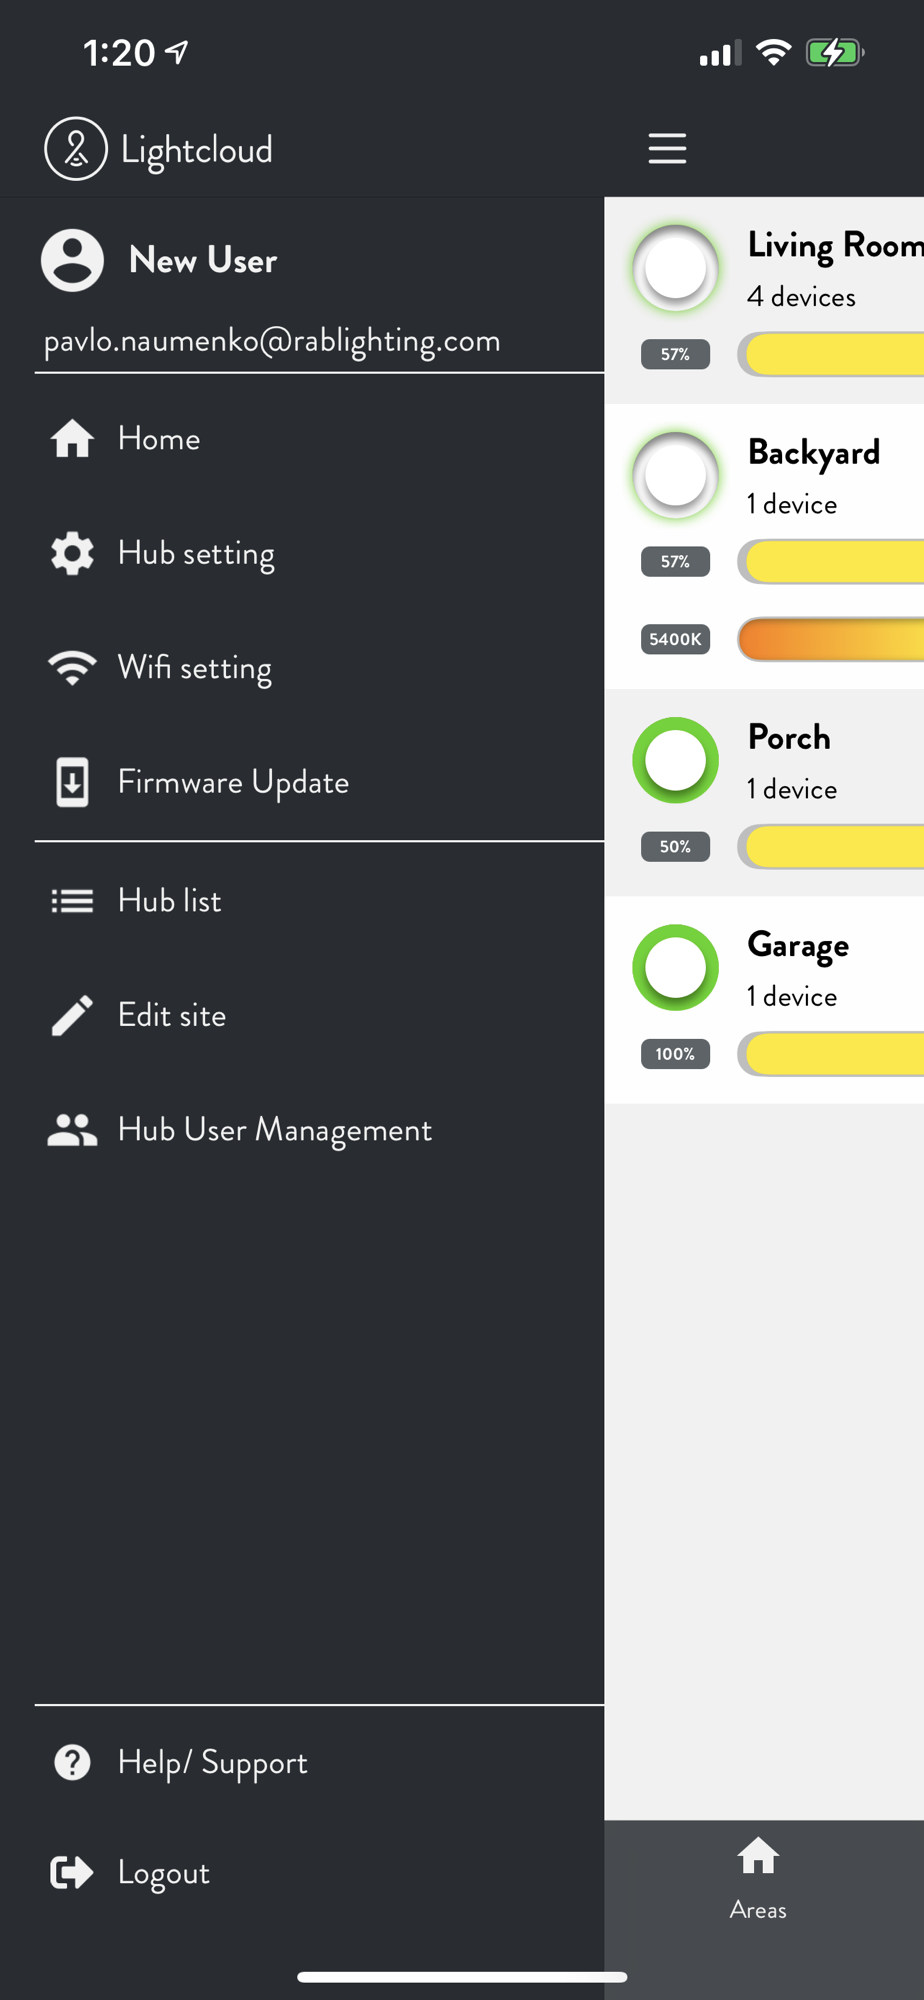Tap the Edit site pencil icon

(x=72, y=1015)
